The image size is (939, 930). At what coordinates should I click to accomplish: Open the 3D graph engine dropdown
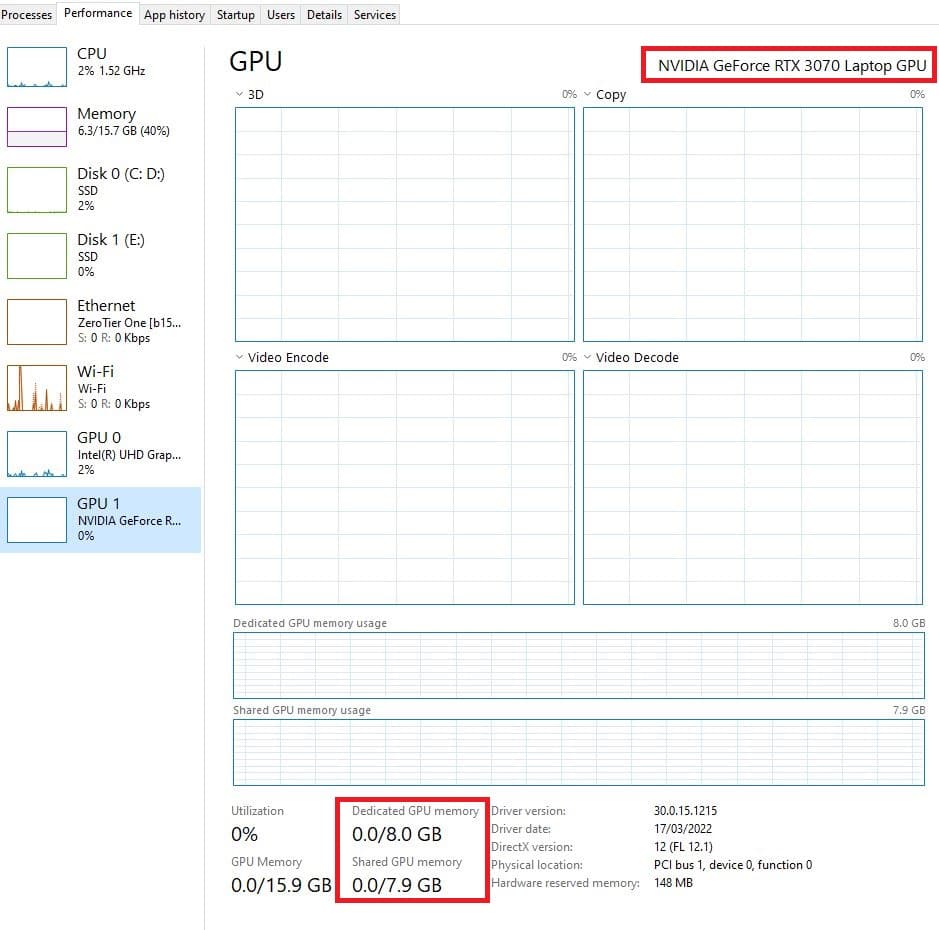coord(240,94)
